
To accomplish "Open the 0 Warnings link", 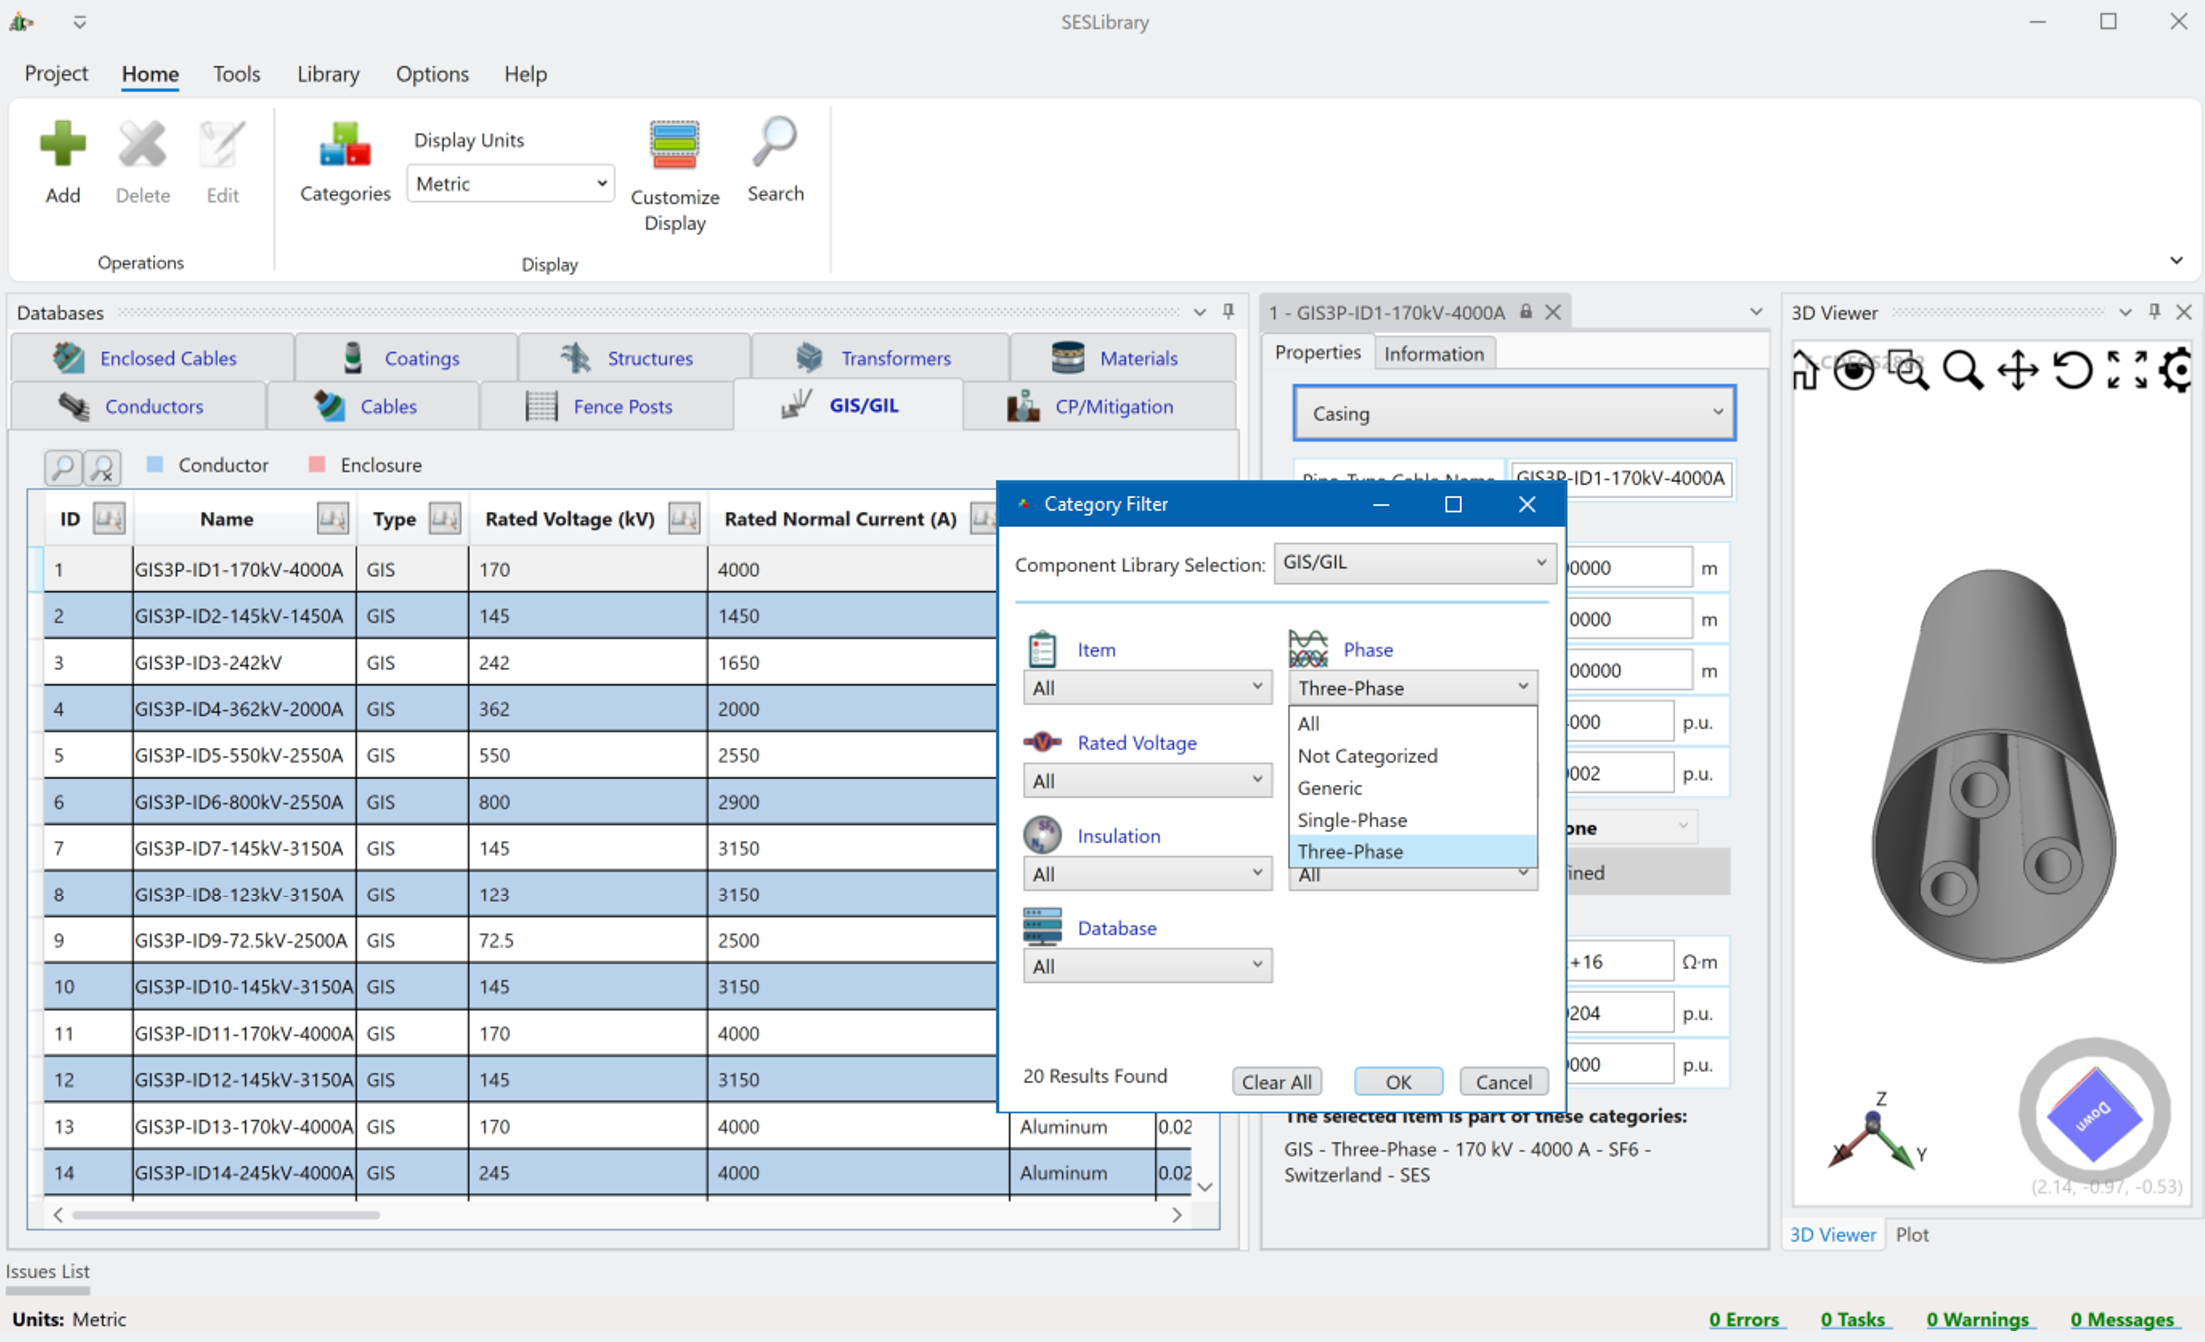I will [x=1978, y=1319].
